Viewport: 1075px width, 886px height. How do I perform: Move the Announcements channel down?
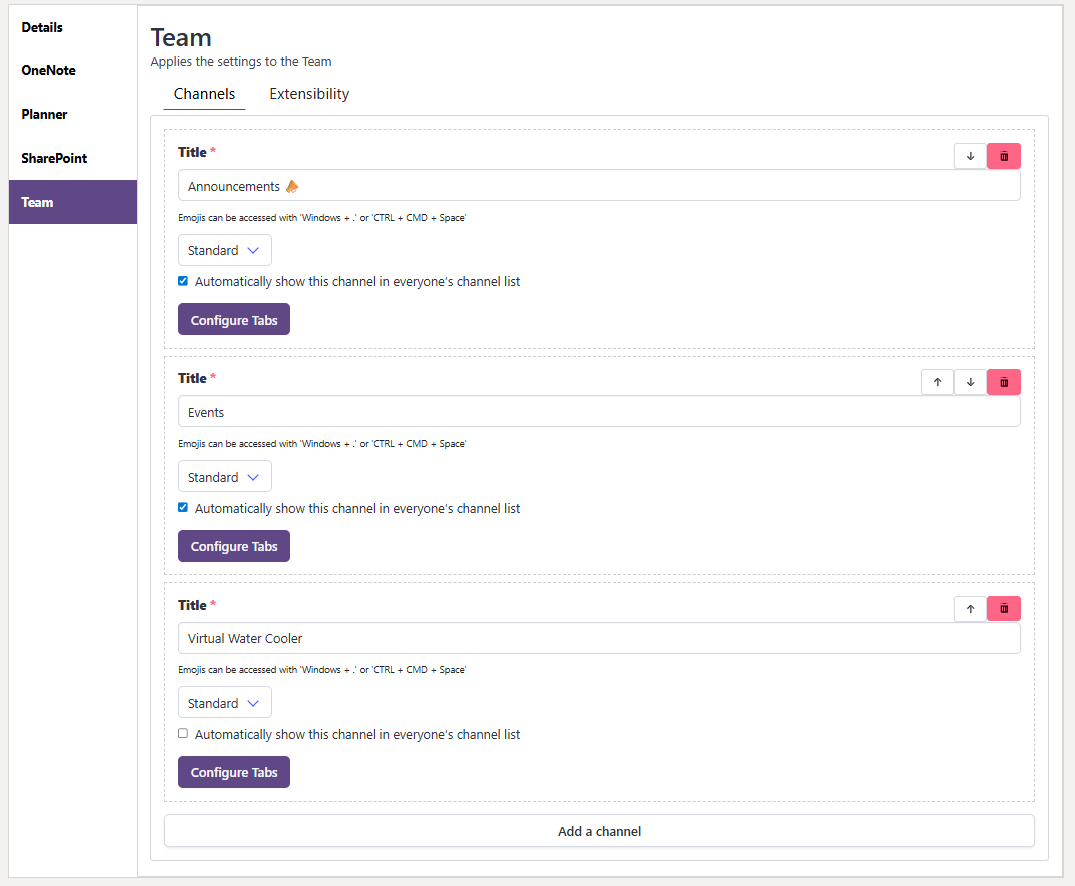(x=969, y=156)
